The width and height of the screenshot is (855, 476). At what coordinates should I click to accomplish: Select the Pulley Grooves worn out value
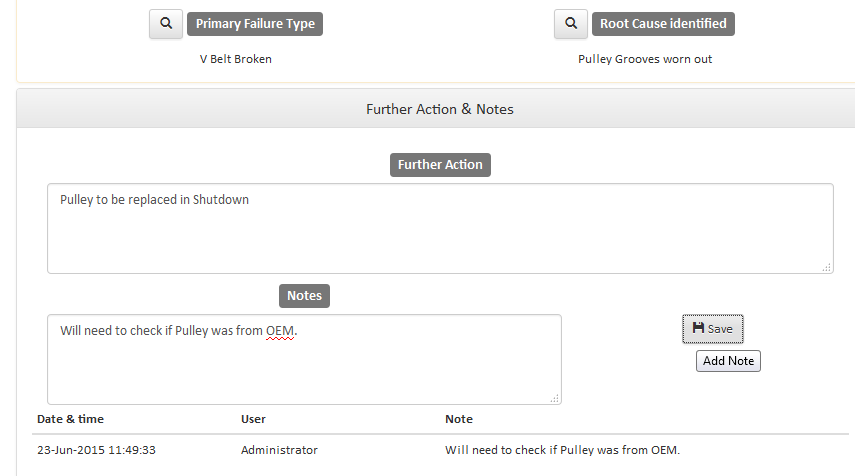(x=645, y=59)
